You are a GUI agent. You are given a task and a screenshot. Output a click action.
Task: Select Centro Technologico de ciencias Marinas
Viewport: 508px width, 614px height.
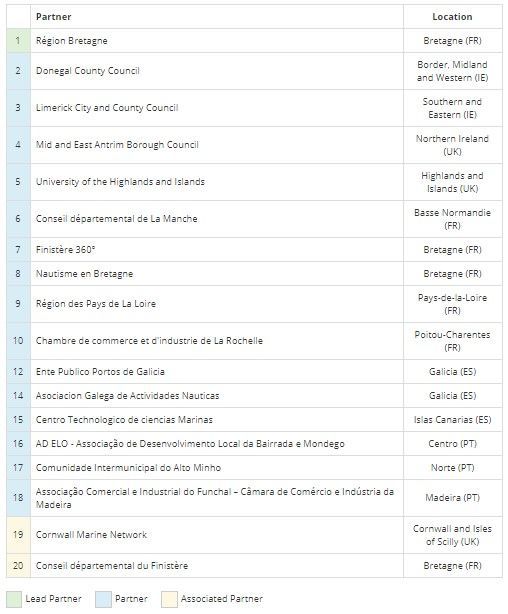point(124,420)
